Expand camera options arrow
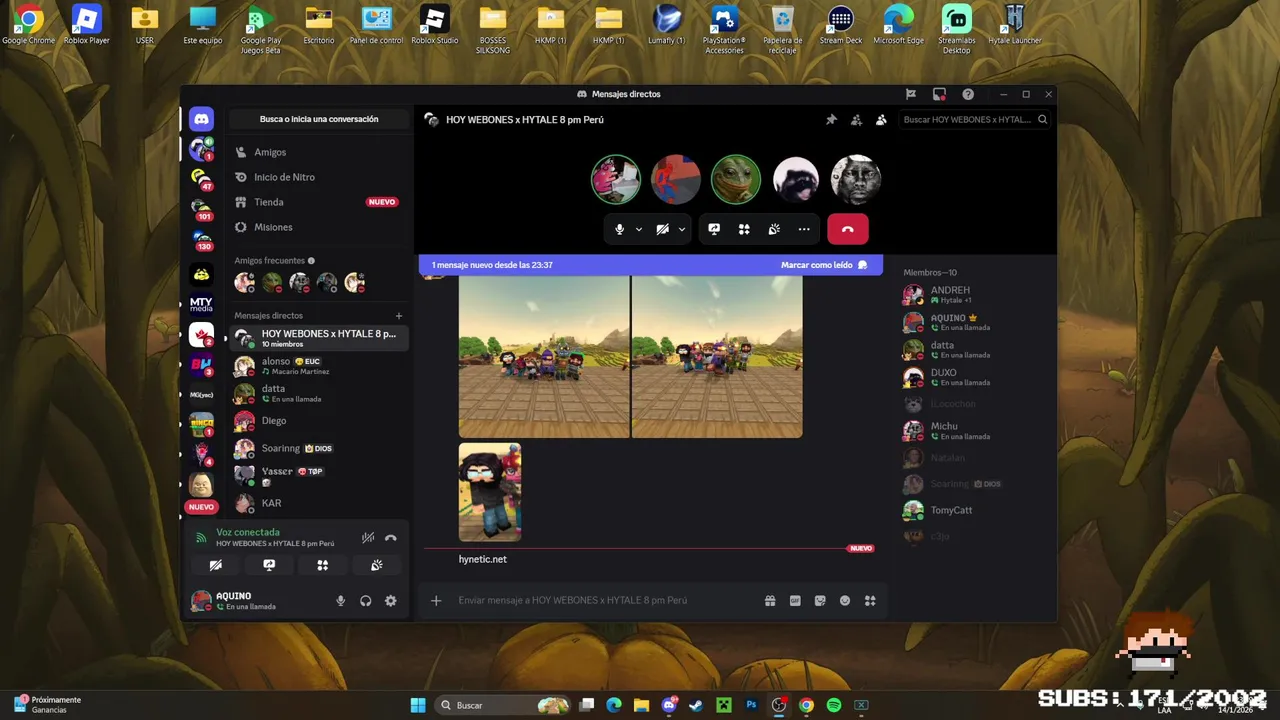 tap(682, 229)
